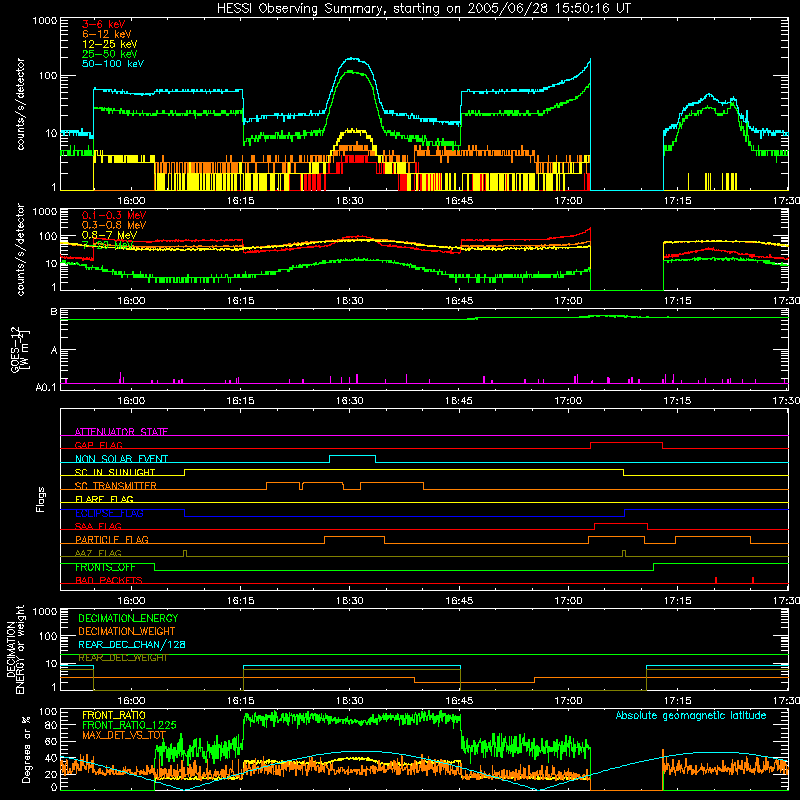Click the last BAD_PACKETS red tick near 17:25
This screenshot has width=800, height=800.
pyautogui.click(x=753, y=580)
